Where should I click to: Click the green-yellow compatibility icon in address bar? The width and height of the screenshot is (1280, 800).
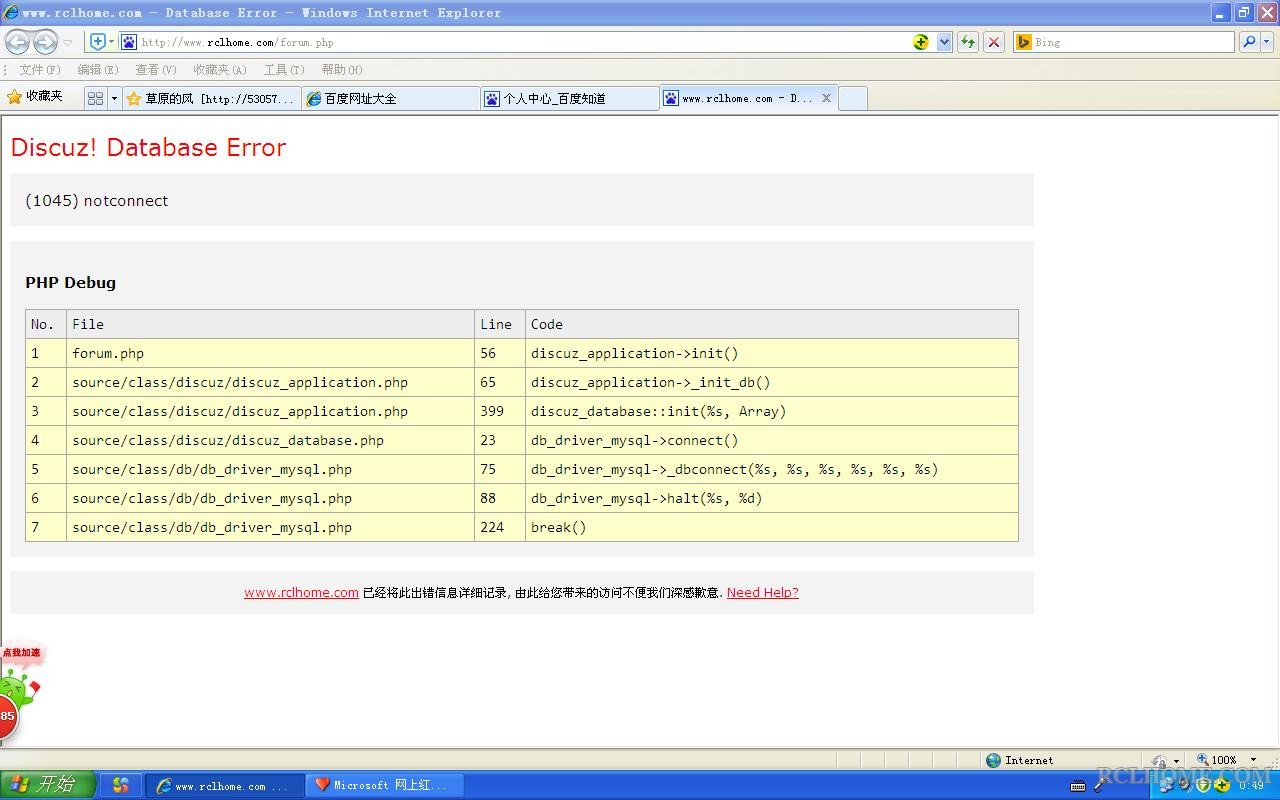(921, 42)
